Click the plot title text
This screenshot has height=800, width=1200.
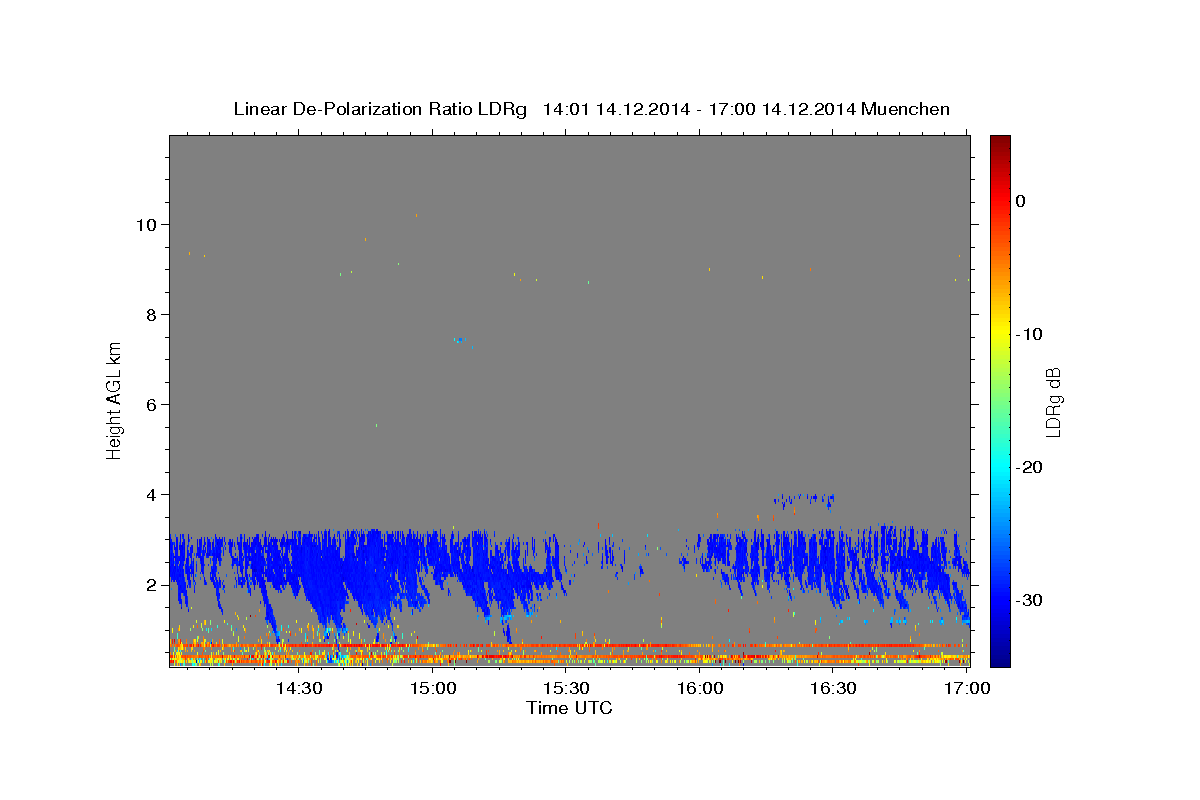coord(591,109)
